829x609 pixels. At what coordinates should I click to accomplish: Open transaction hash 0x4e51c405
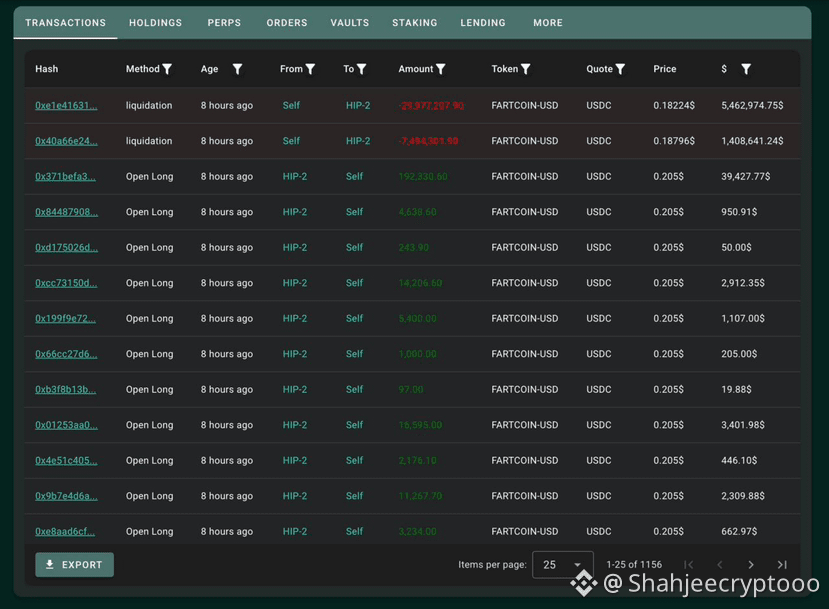point(66,460)
